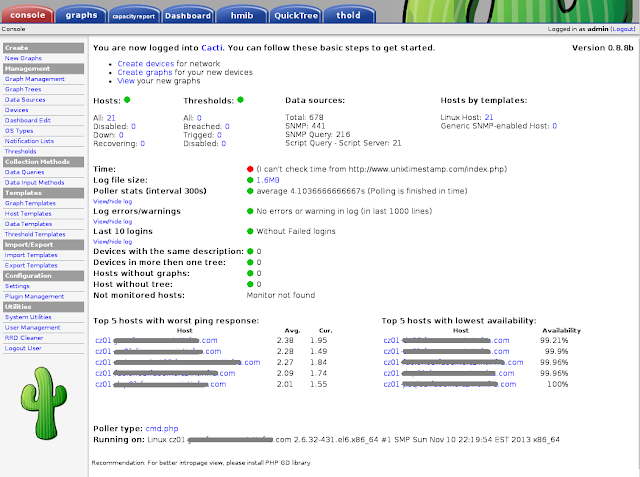Click the green Hosts status dot
This screenshot has width=640, height=477.
click(x=127, y=100)
